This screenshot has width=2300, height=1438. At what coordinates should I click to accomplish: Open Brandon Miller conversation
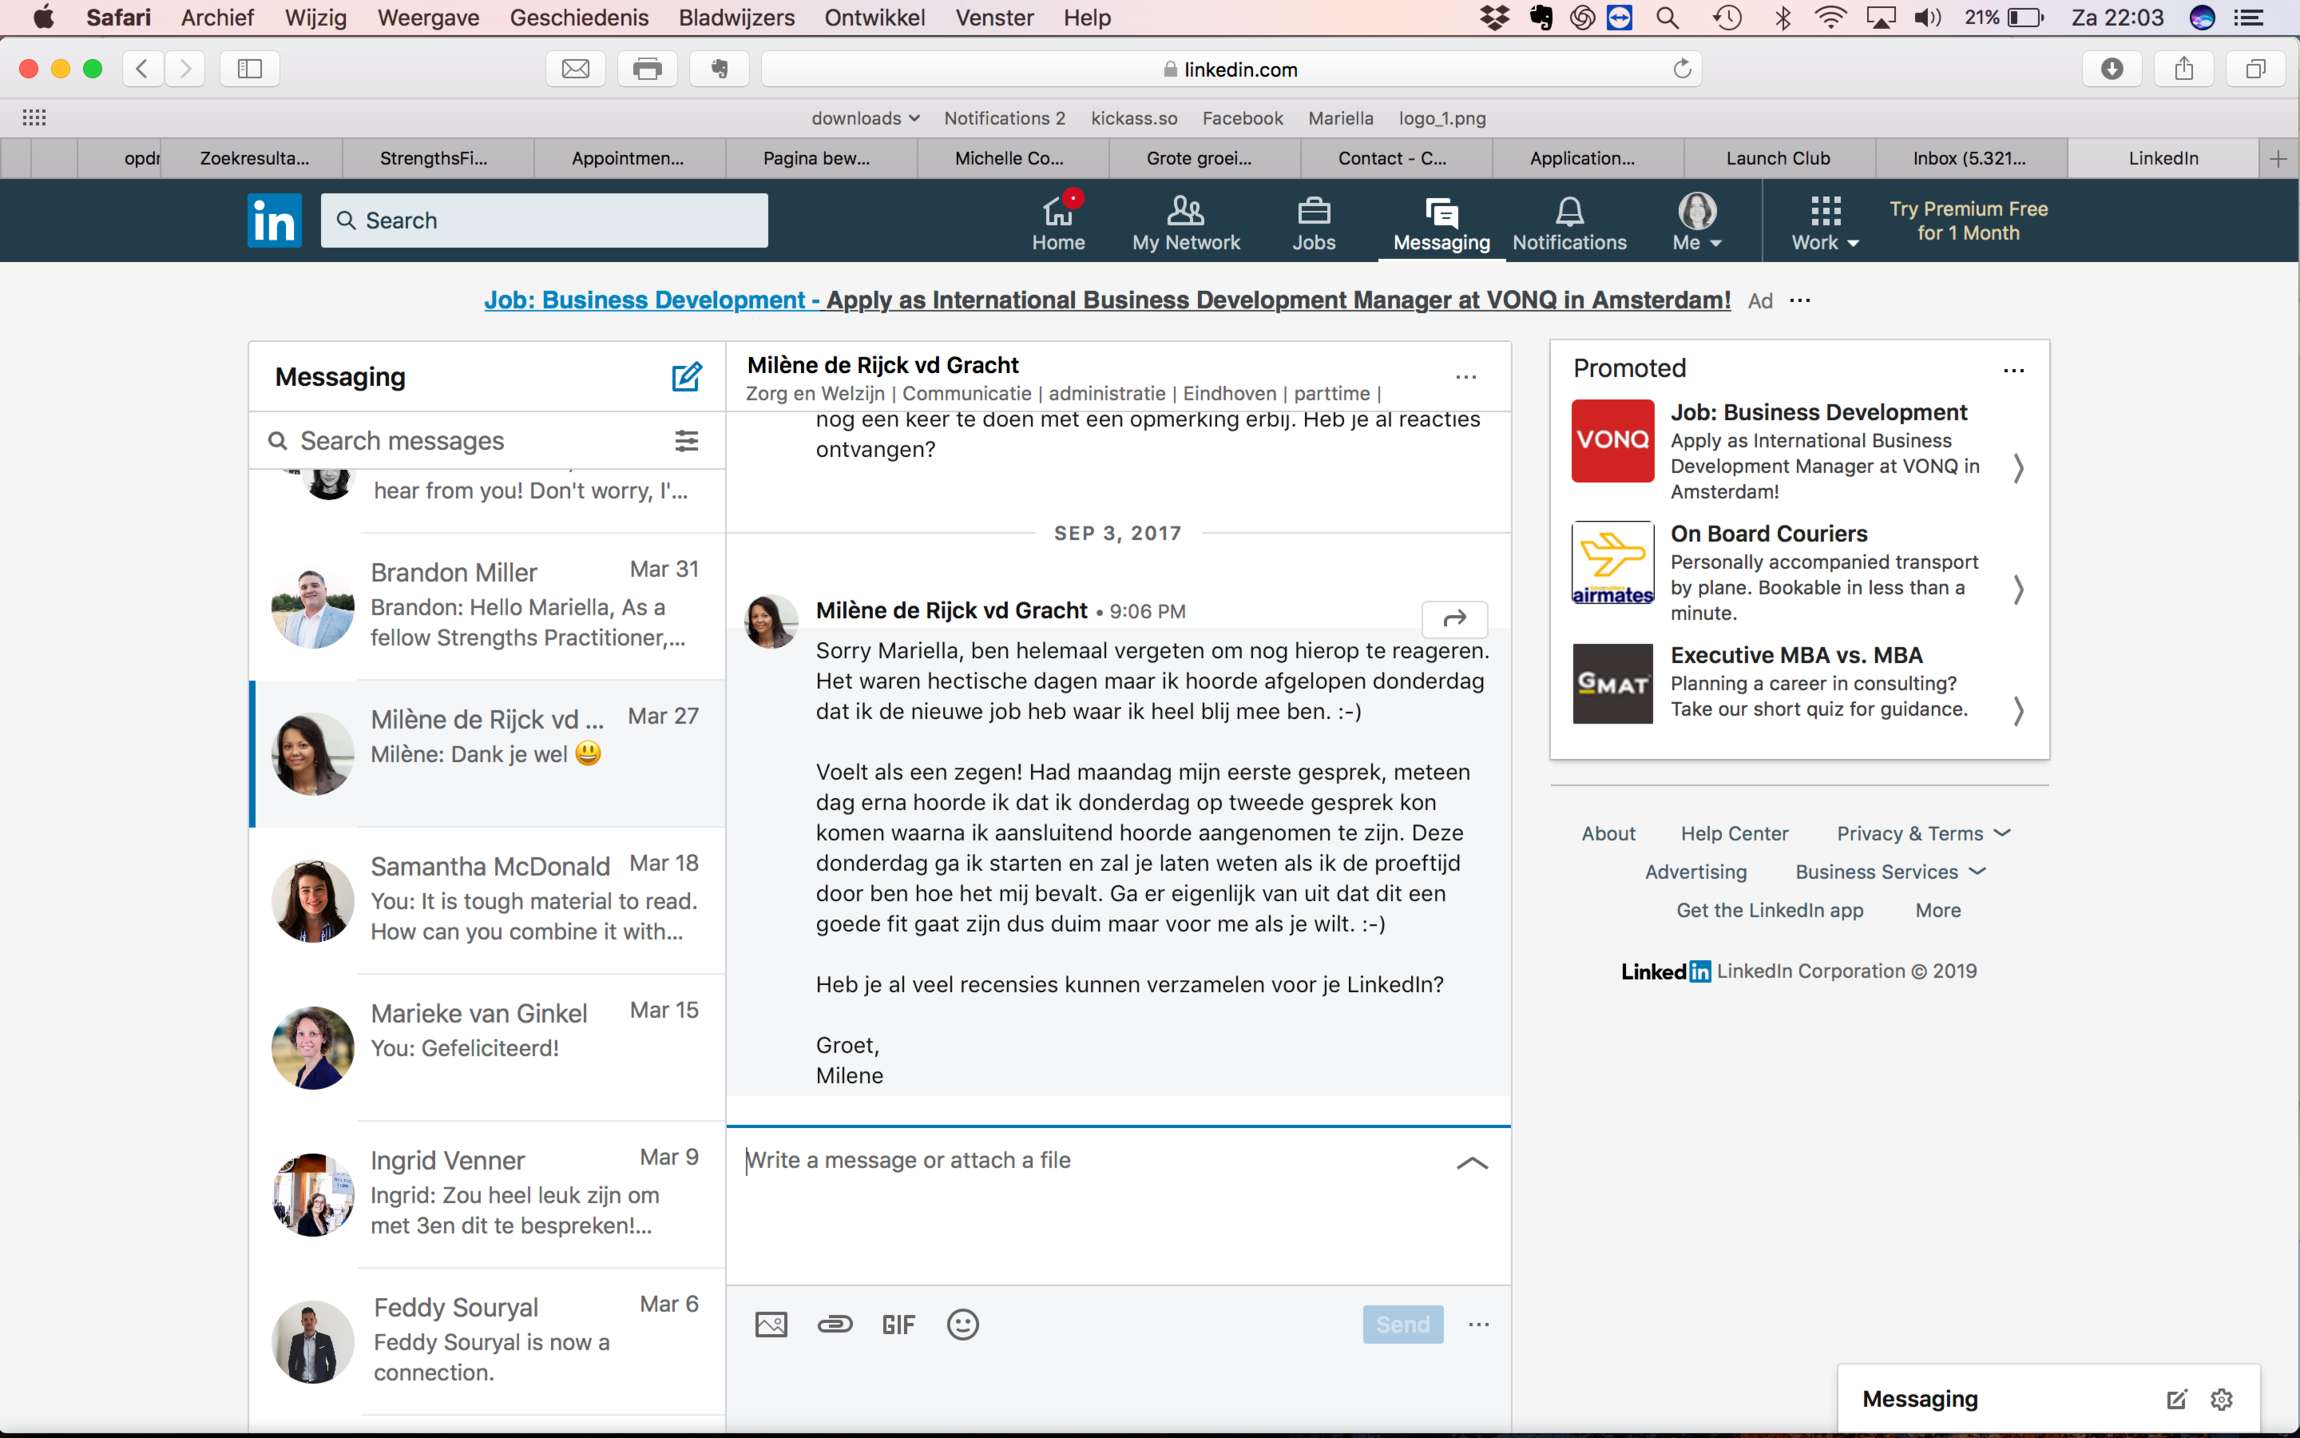488,605
